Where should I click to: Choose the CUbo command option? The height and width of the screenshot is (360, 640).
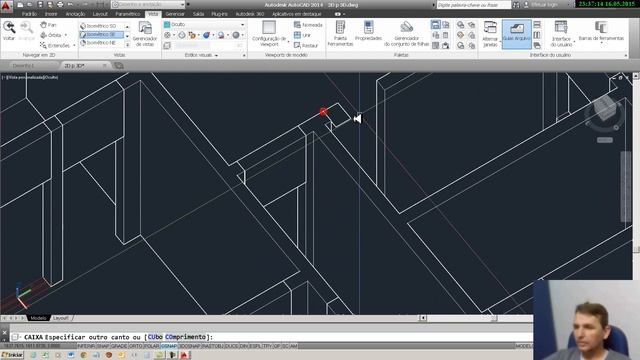tap(155, 337)
